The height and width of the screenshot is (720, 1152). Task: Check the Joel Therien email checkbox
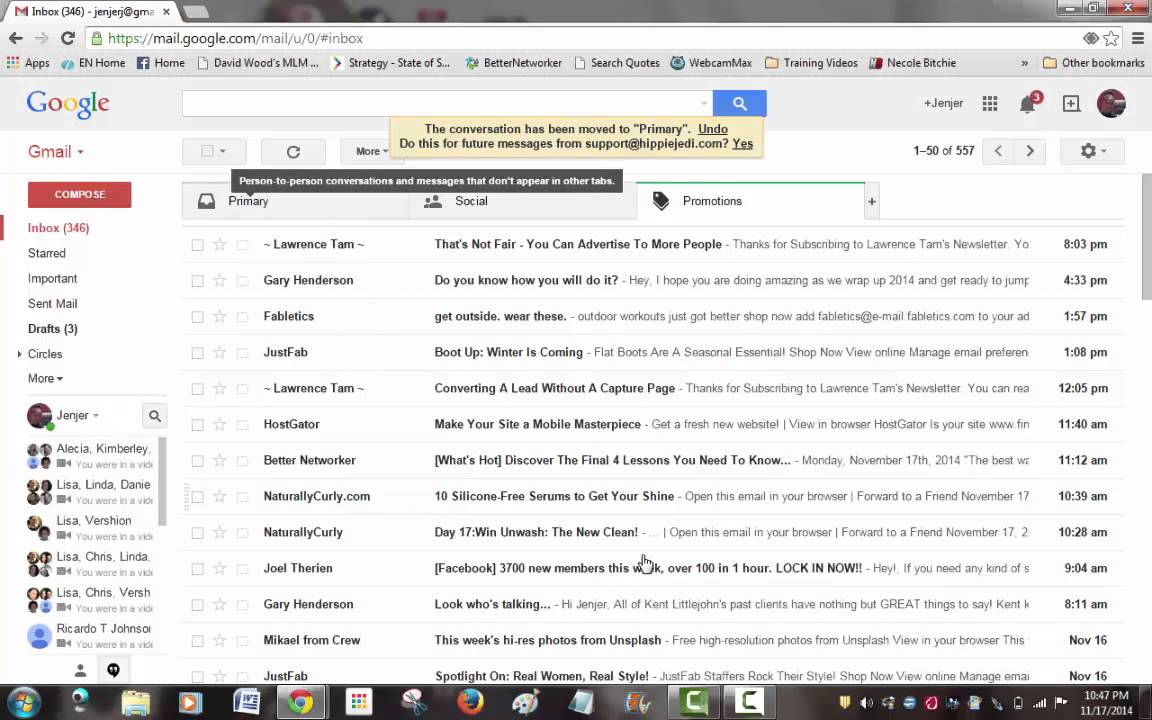[x=197, y=569]
